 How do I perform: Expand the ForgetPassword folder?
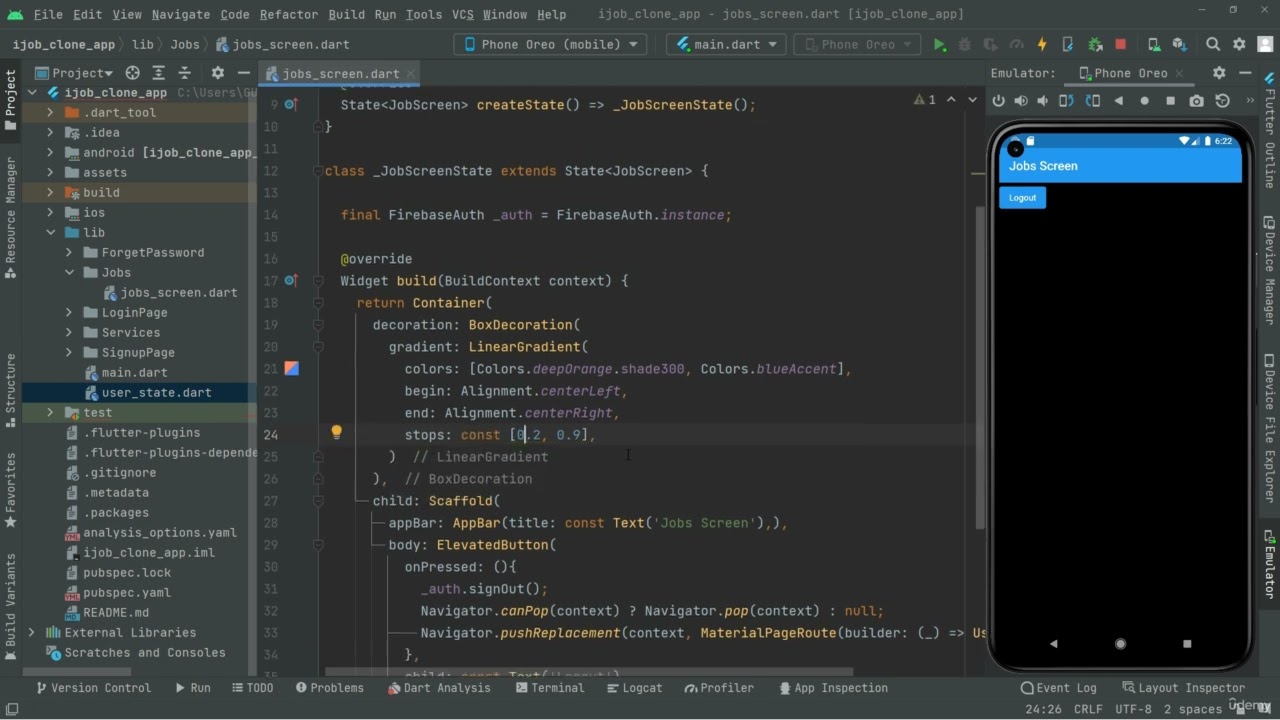(69, 253)
